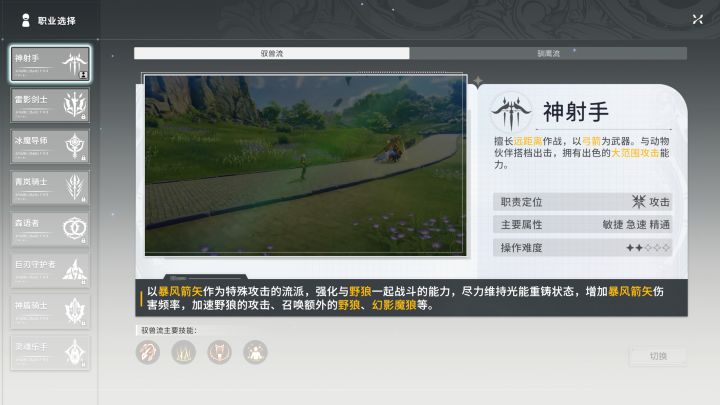The width and height of the screenshot is (720, 405).
Task: Click the 切换 button
Action: pyautogui.click(x=658, y=356)
